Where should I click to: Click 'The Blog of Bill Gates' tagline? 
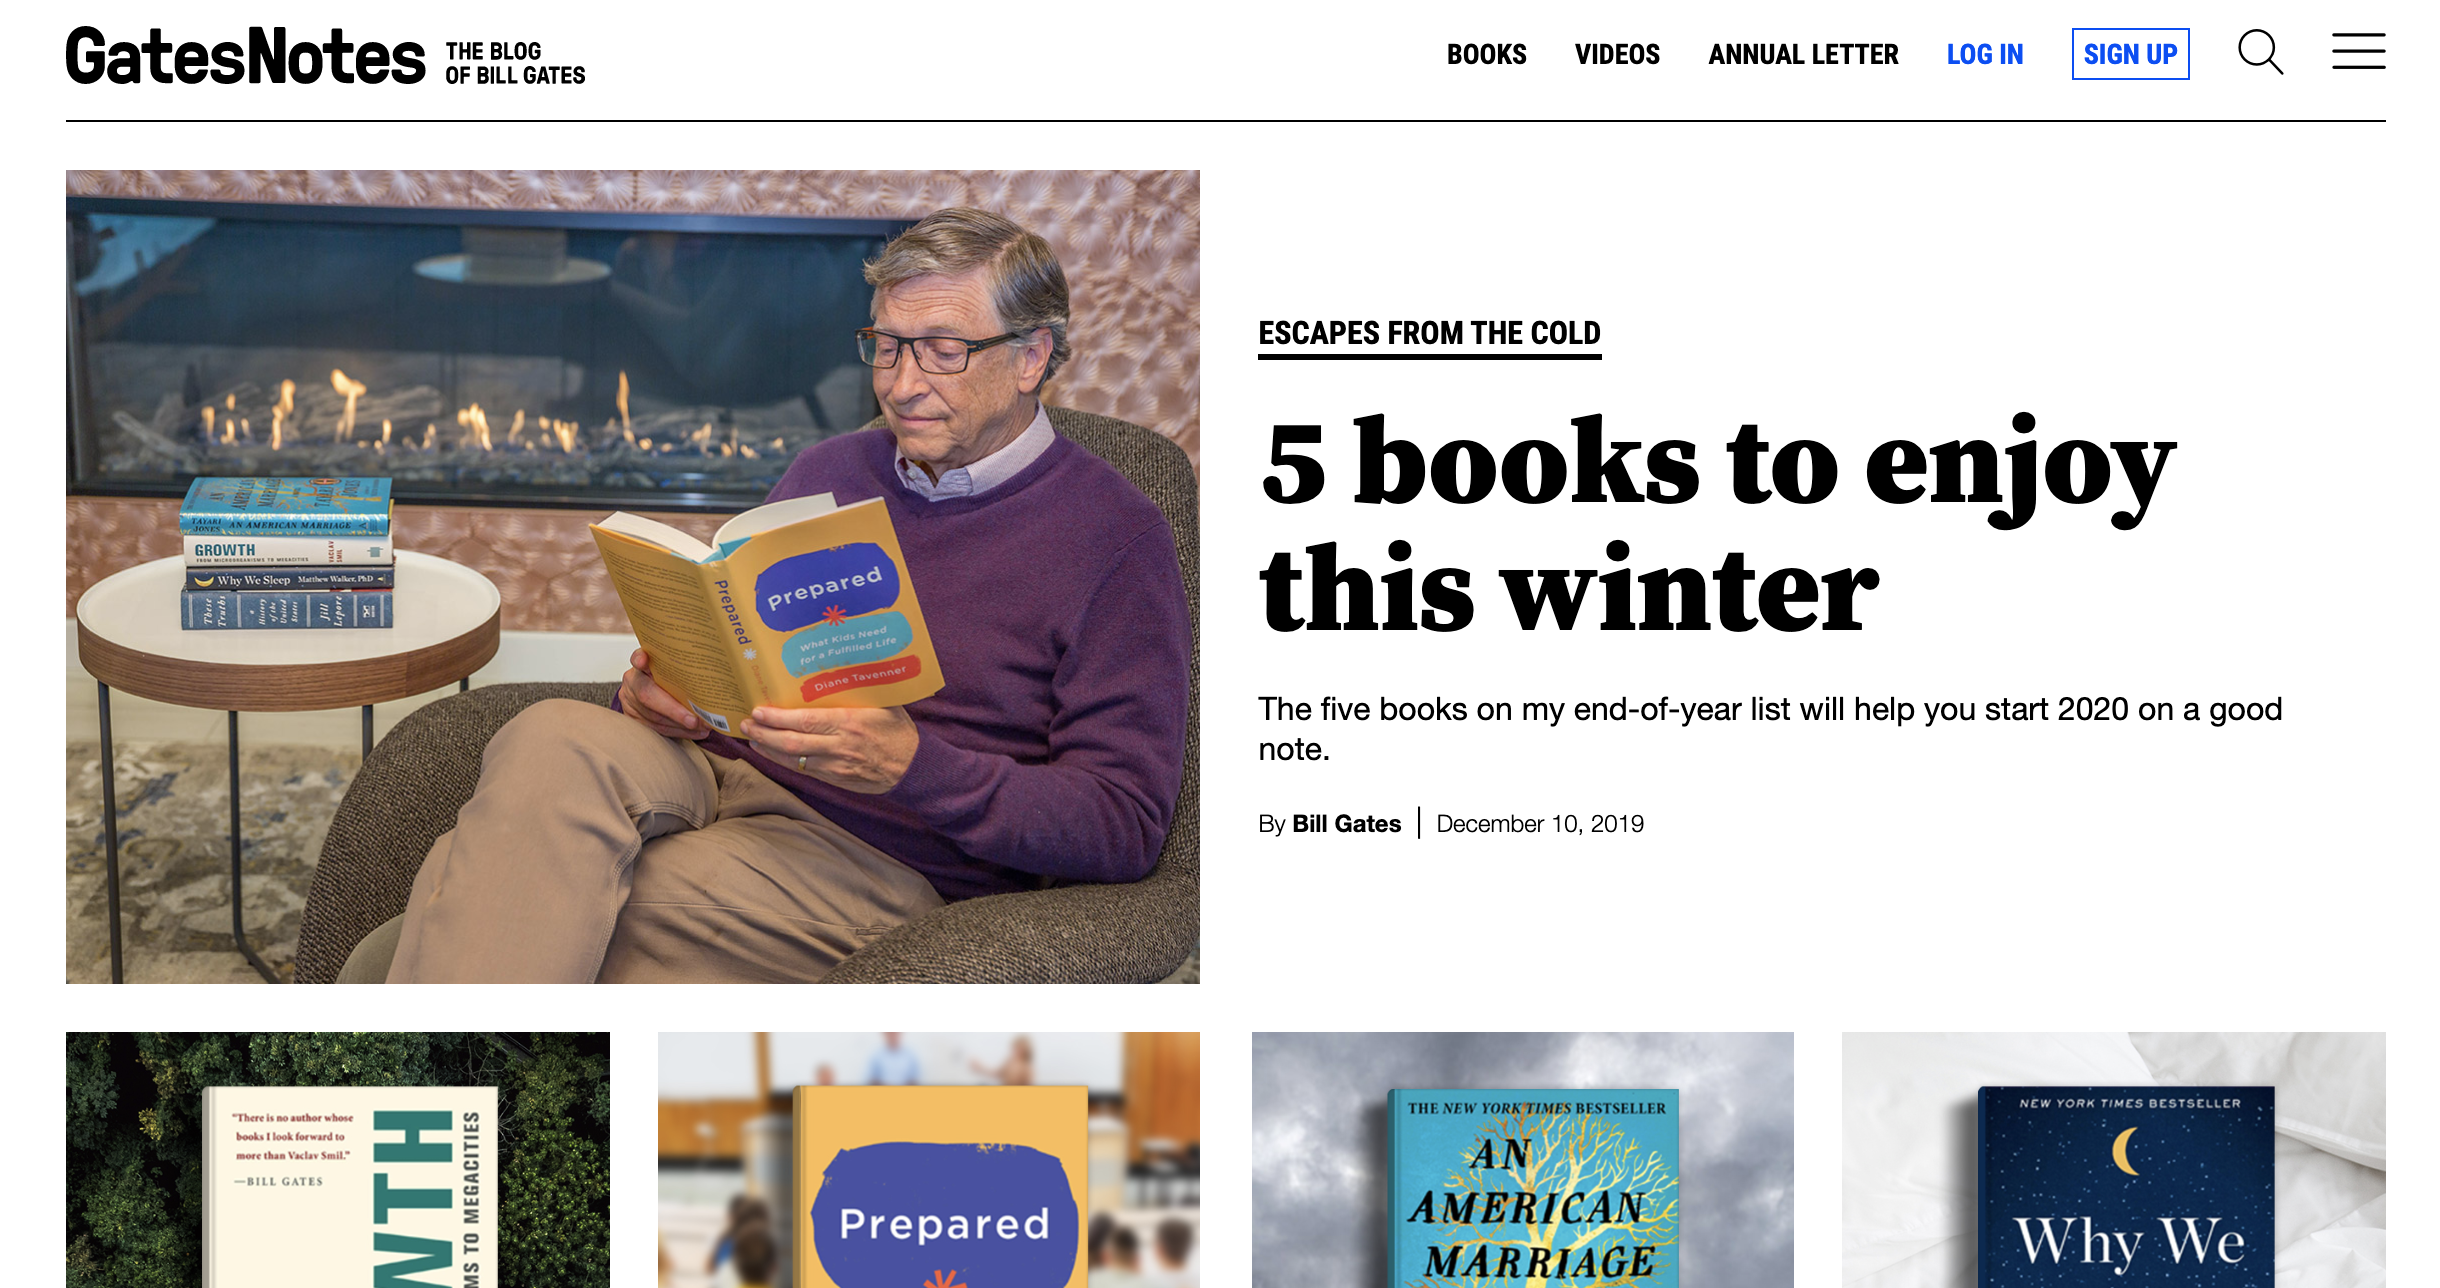515,63
